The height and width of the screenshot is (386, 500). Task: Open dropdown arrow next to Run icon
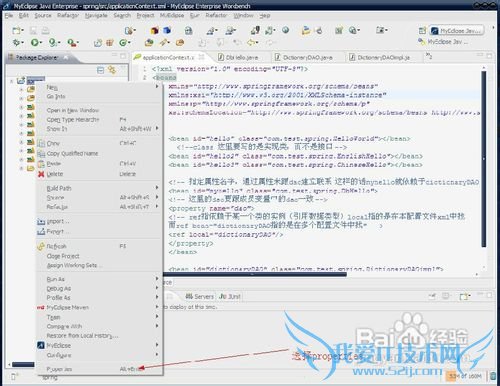click(41, 43)
